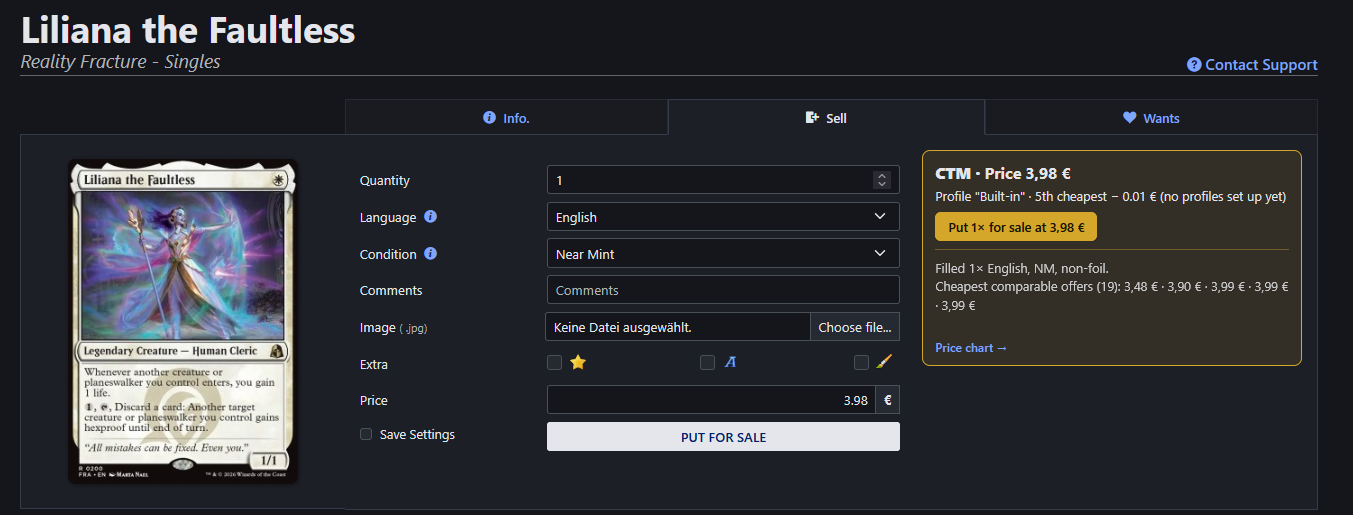Click the PUT FOR SALE button
The image size is (1353, 515).
coord(723,437)
